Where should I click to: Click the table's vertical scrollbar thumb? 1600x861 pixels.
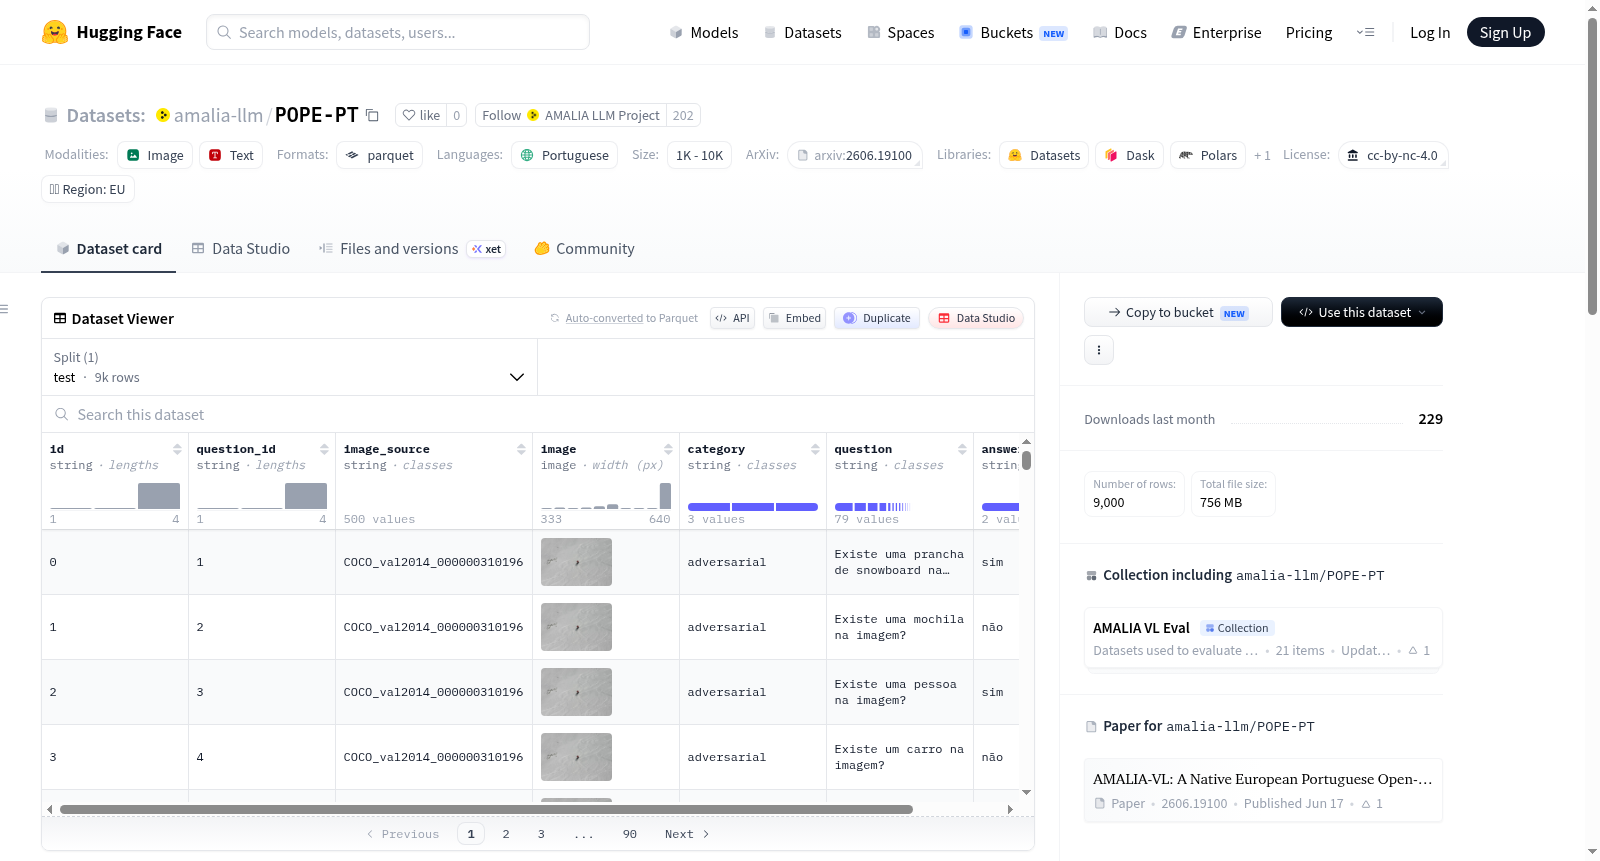[1026, 460]
